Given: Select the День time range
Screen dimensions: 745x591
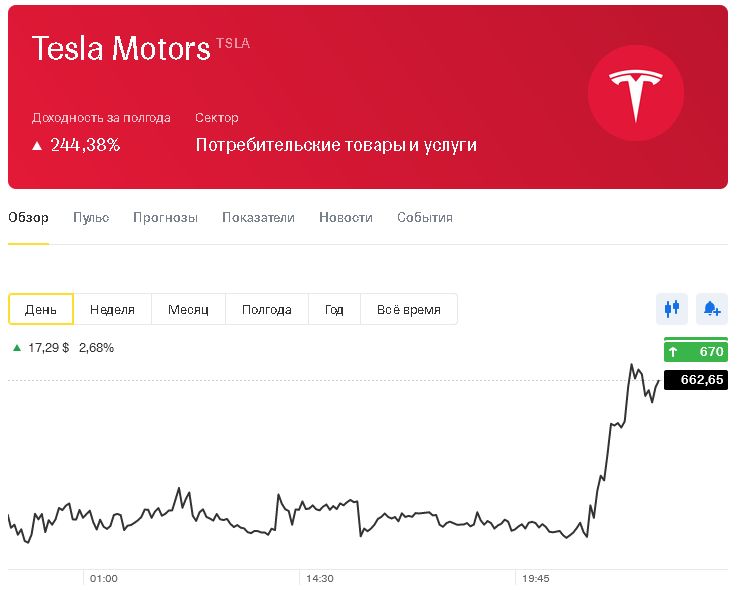Looking at the screenshot, I should 41,309.
